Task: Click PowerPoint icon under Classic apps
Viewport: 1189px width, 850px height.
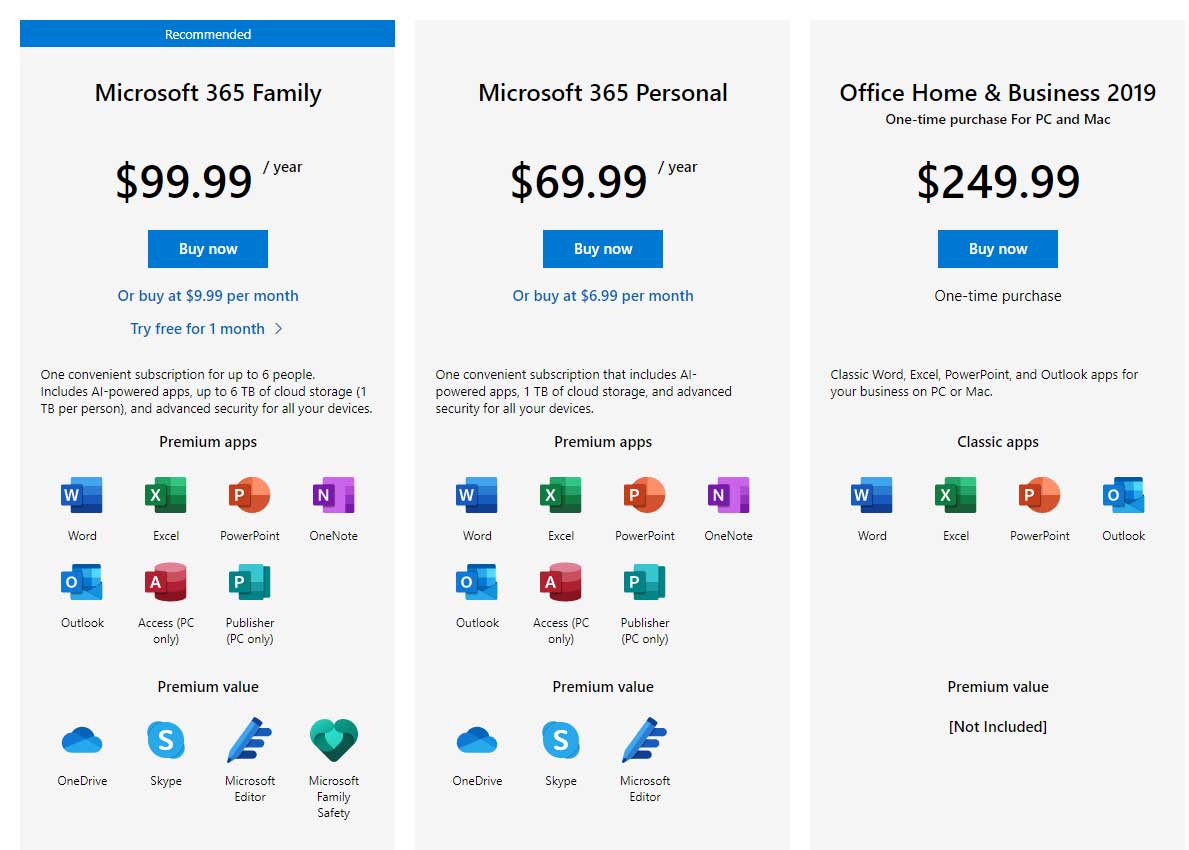Action: pyautogui.click(x=1040, y=495)
